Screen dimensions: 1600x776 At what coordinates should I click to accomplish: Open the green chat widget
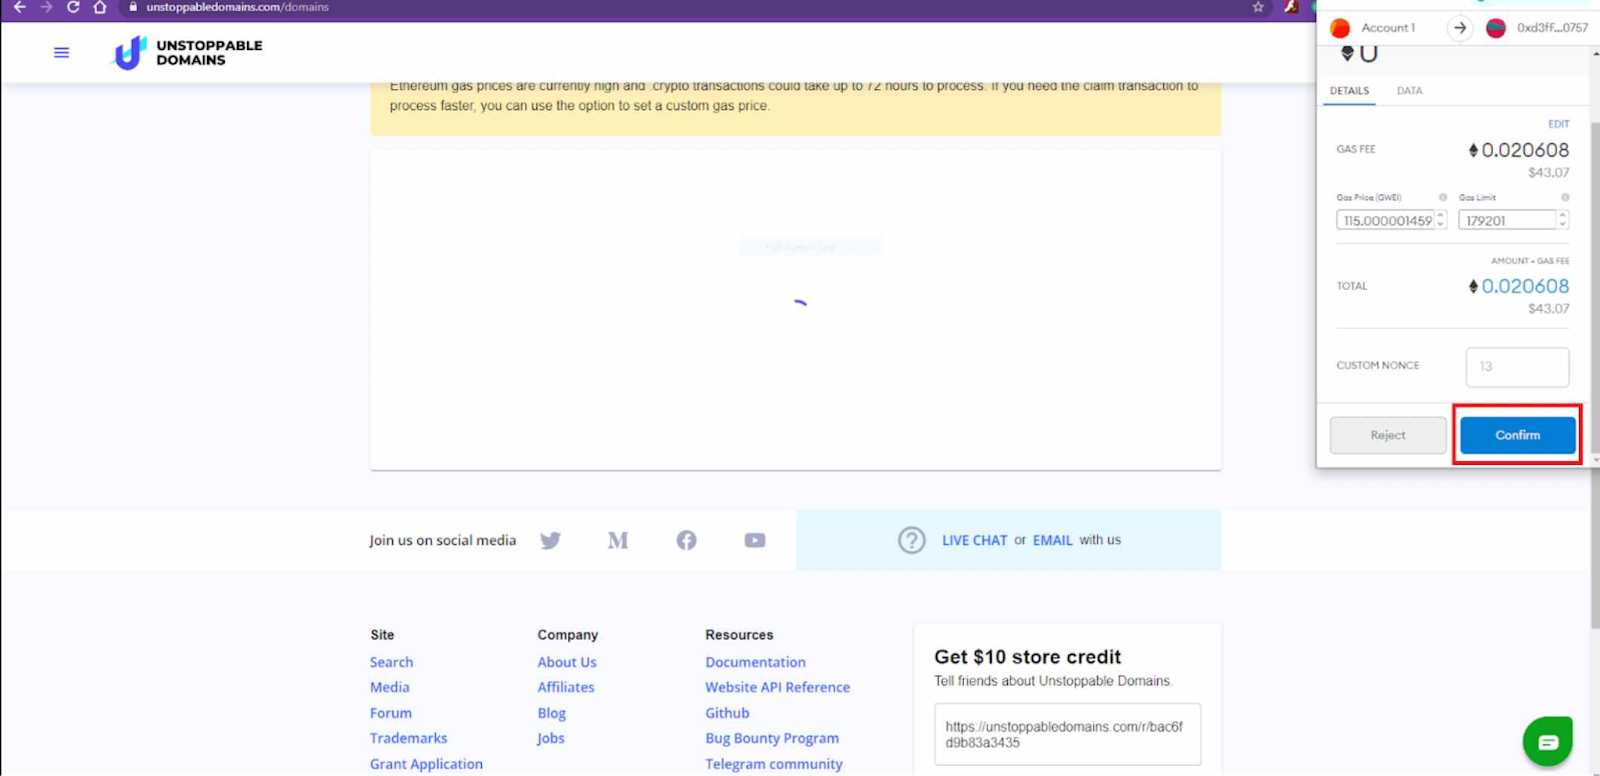[1547, 741]
